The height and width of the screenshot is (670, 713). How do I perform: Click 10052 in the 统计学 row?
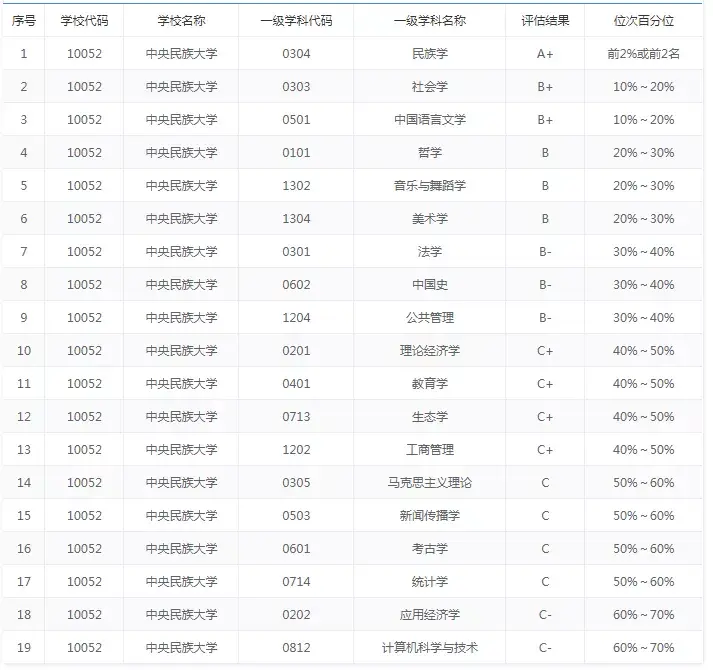[x=85, y=581]
